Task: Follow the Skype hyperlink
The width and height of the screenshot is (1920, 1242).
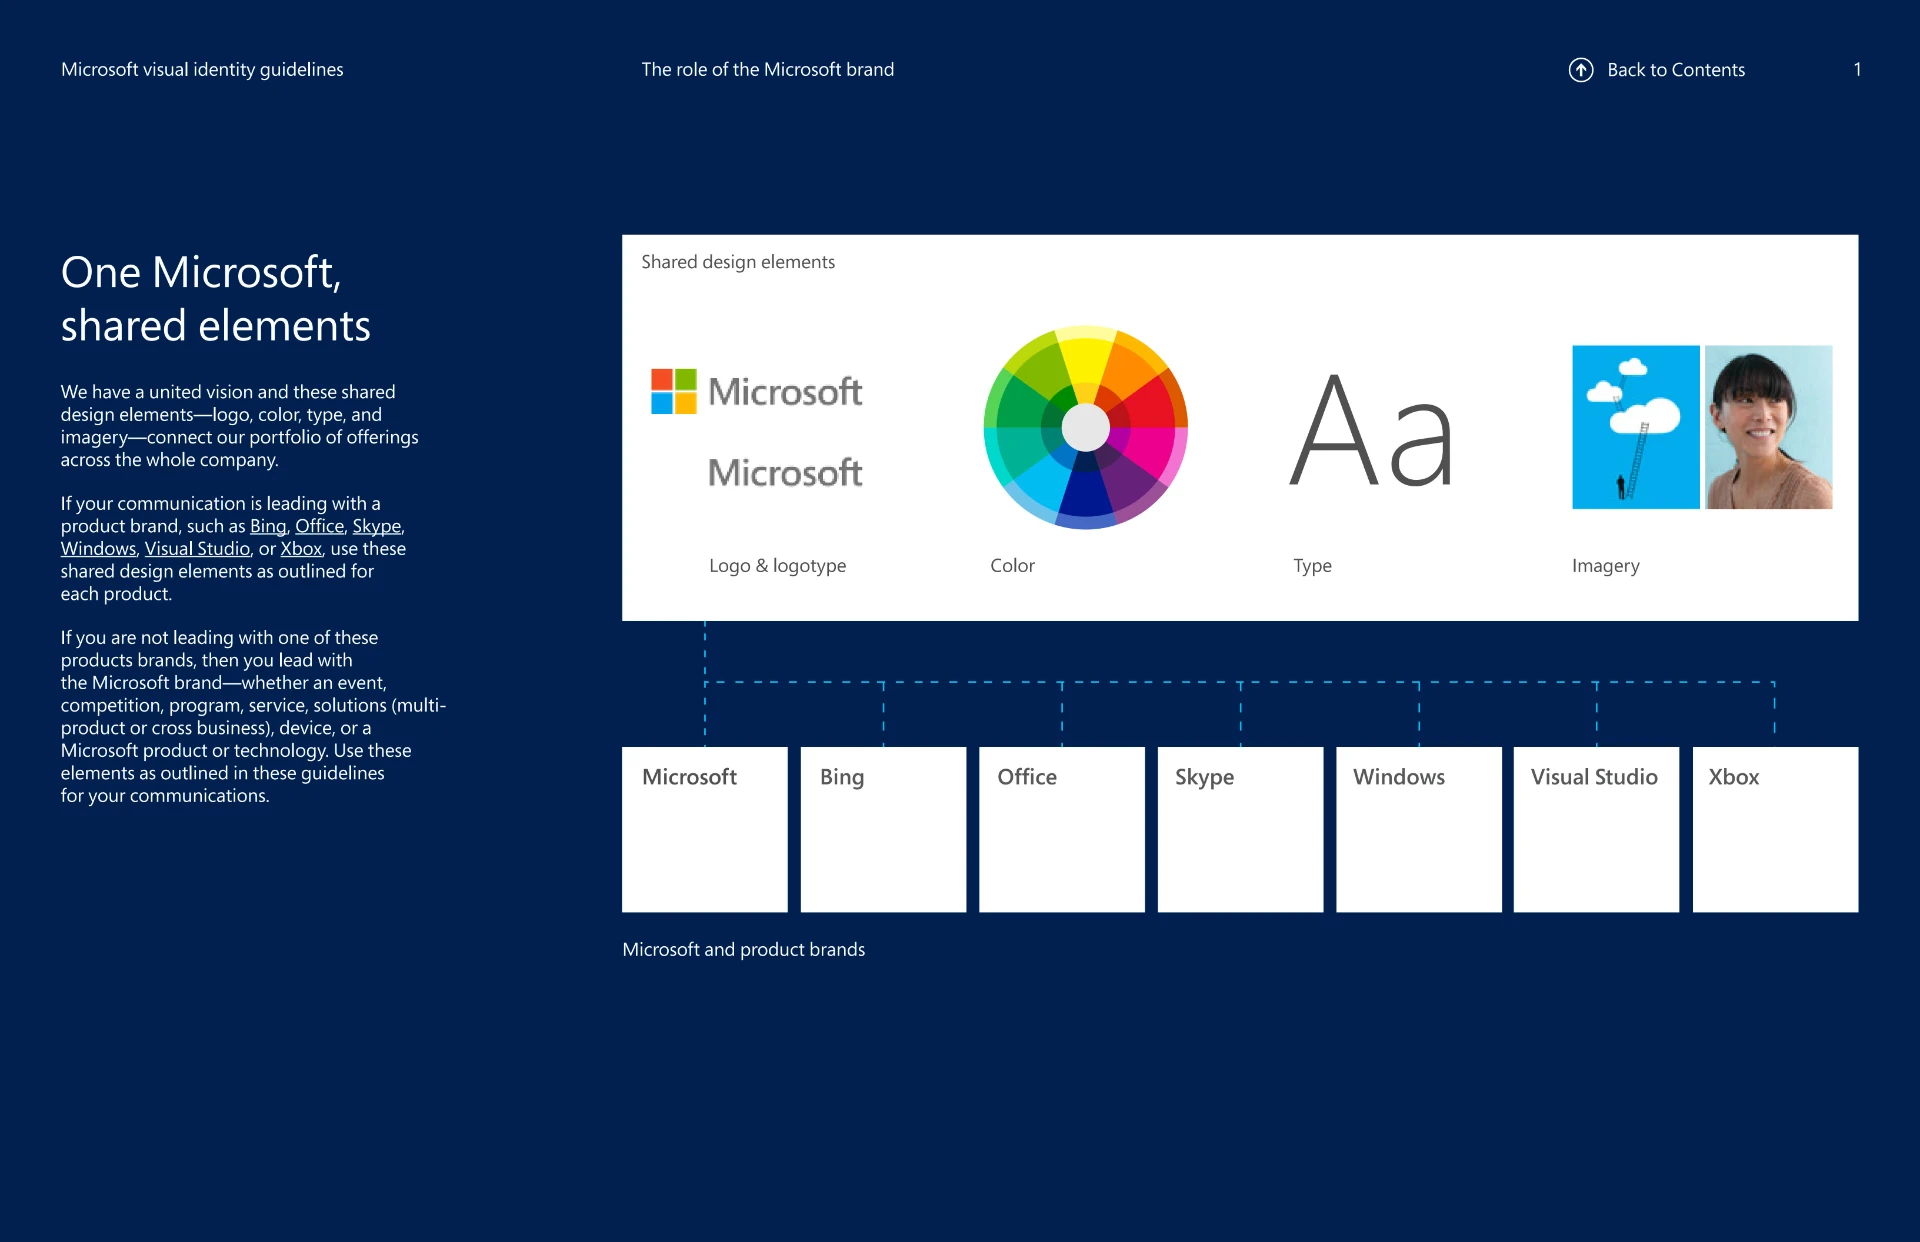Action: pyautogui.click(x=376, y=526)
